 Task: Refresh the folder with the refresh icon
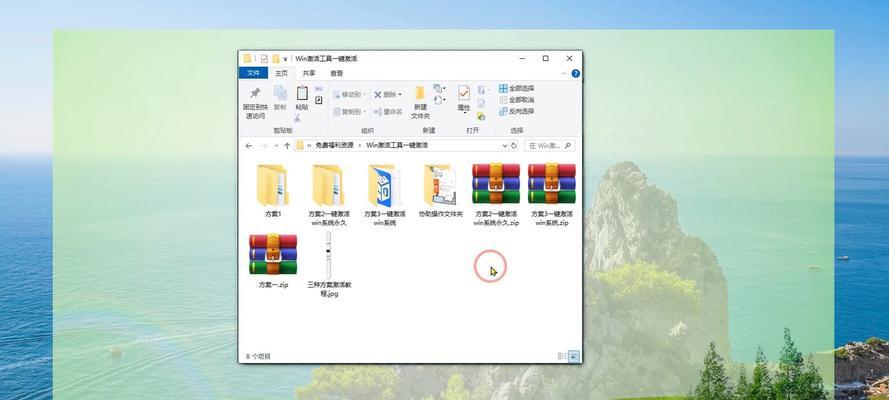(x=514, y=146)
